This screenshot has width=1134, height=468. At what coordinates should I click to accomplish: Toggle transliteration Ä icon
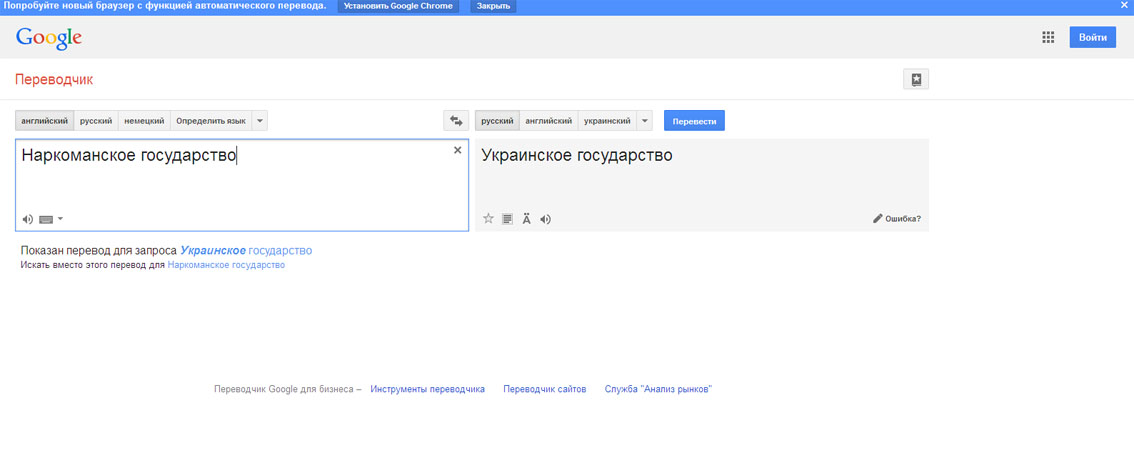pos(526,218)
